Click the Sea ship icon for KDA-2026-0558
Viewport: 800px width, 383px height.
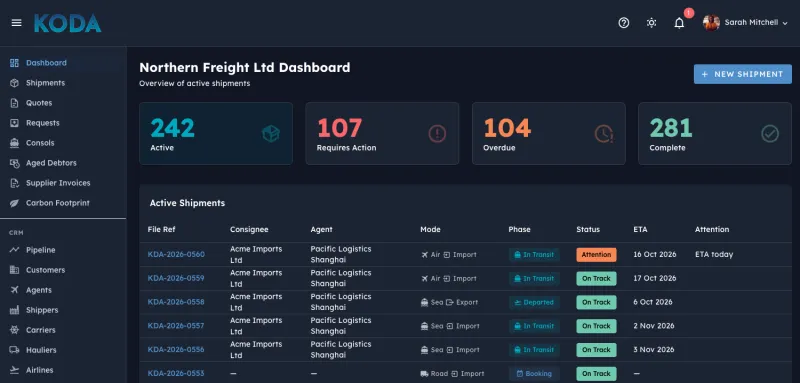[424, 302]
